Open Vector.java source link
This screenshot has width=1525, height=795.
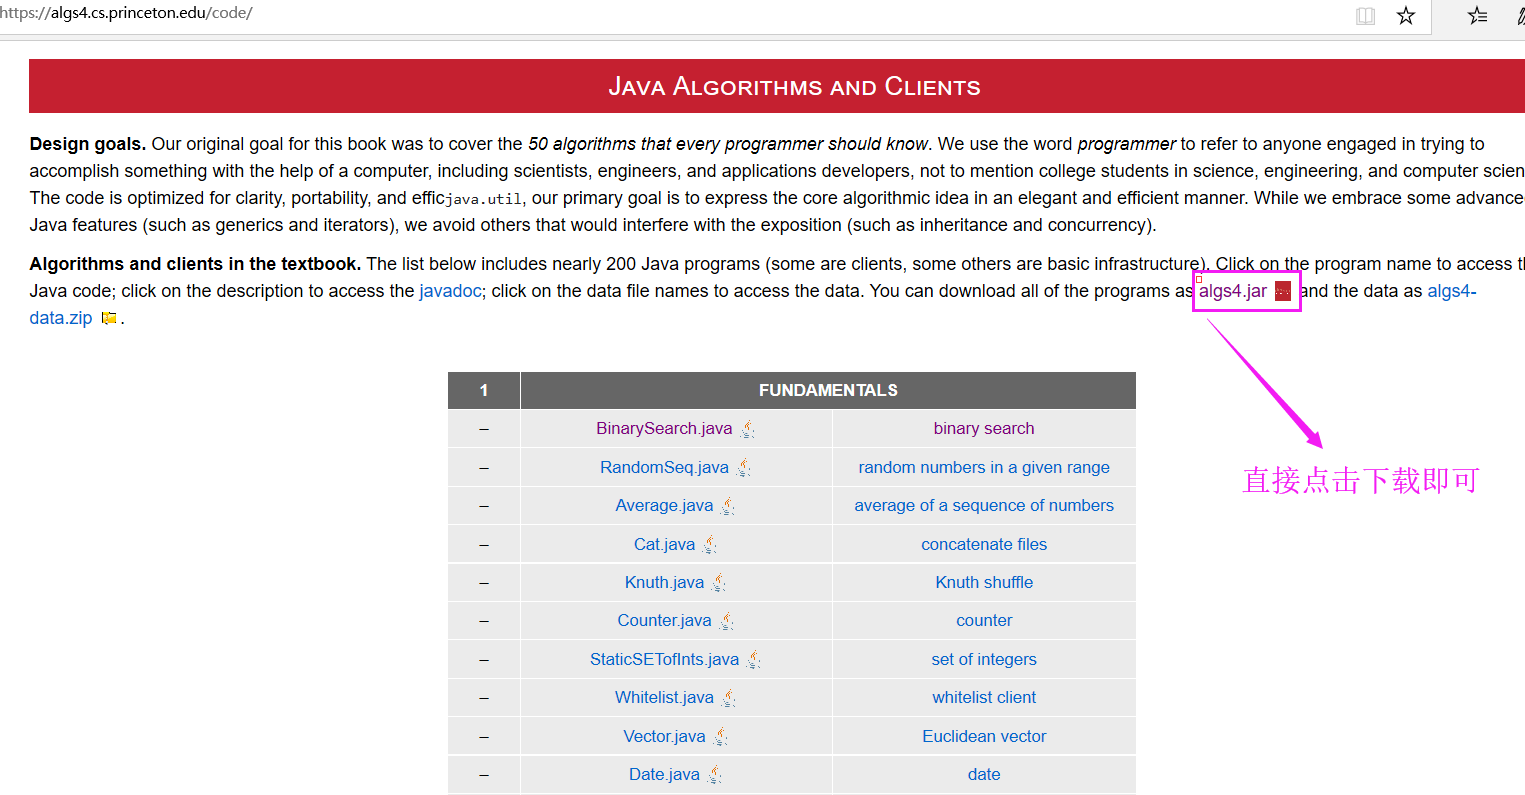664,736
